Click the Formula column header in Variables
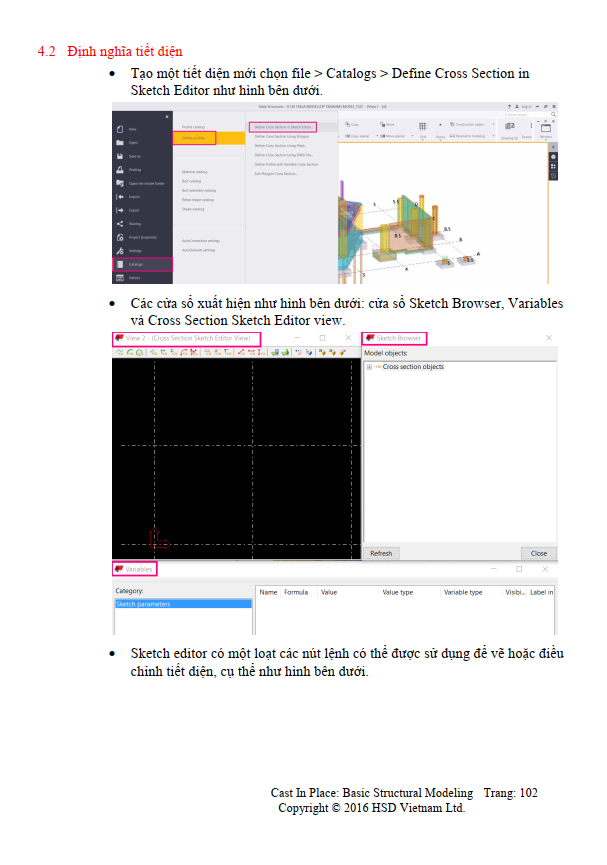Viewport: 607px width, 865px height. 295,592
